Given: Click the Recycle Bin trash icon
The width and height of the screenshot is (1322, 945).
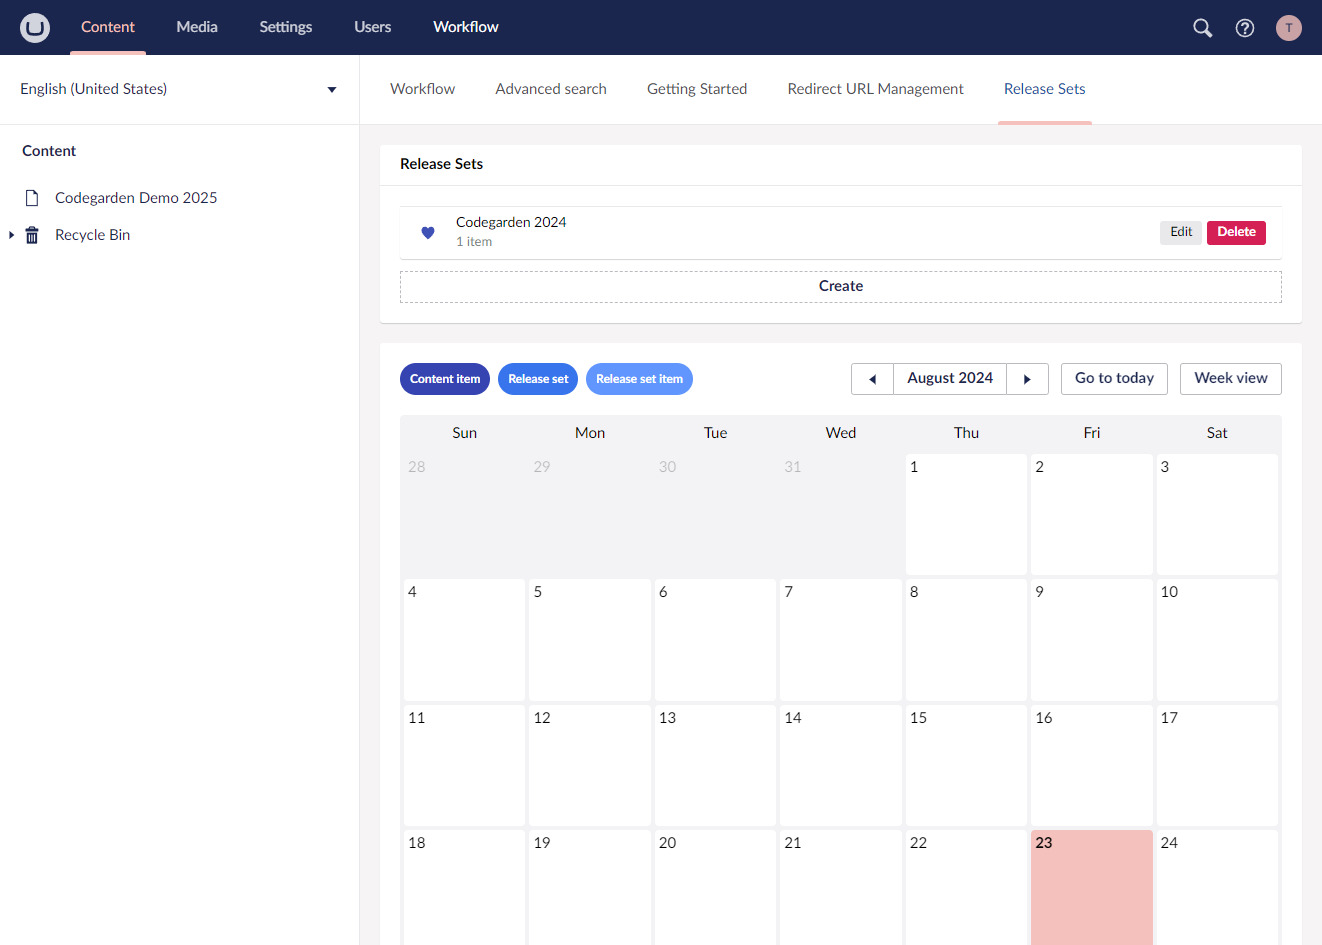Looking at the screenshot, I should point(31,234).
